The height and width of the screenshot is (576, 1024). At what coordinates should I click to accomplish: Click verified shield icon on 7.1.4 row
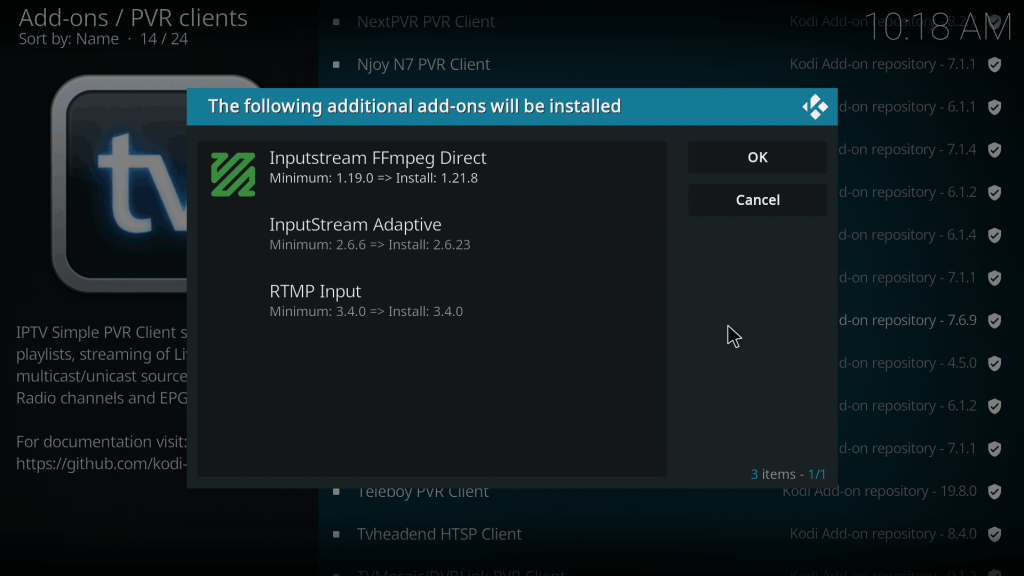point(994,150)
